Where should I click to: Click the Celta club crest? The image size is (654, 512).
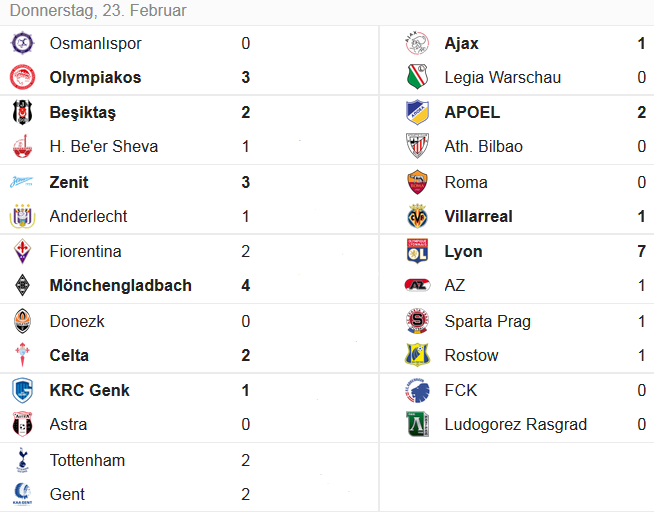pyautogui.click(x=22, y=355)
